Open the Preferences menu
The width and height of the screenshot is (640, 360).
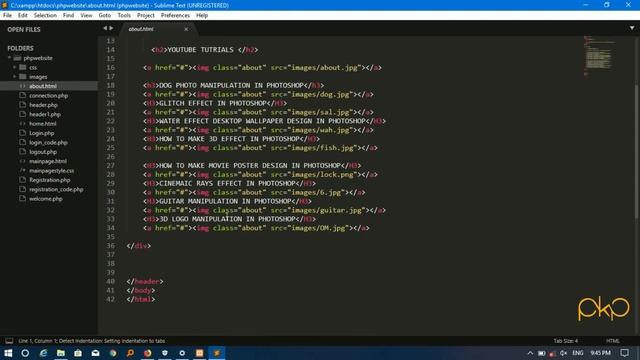point(175,15)
